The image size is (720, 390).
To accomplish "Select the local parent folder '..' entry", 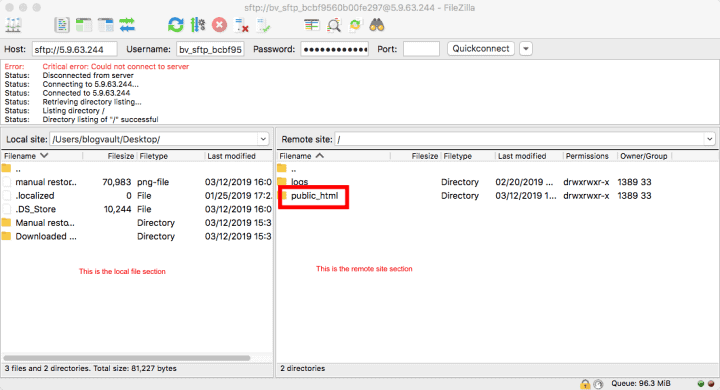I will tap(137, 169).
